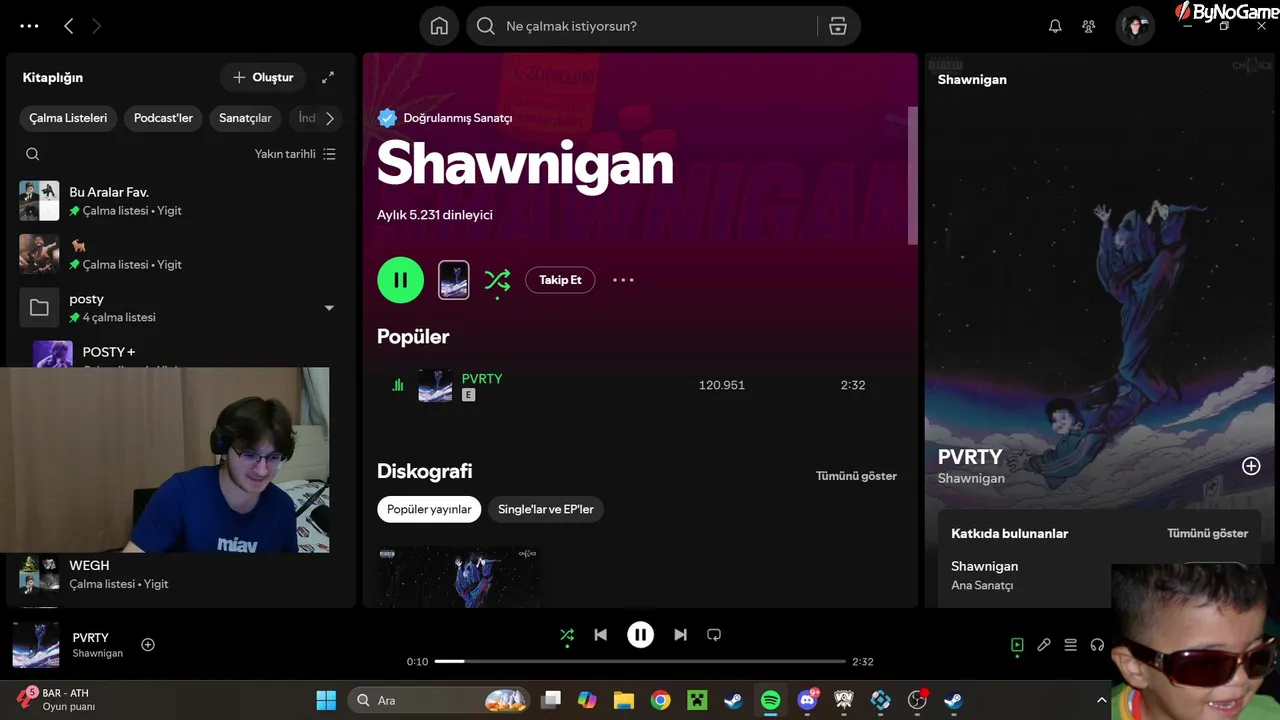Viewport: 1280px width, 720px height.
Task: Filter library by Çalma Listeleri
Action: [x=68, y=118]
